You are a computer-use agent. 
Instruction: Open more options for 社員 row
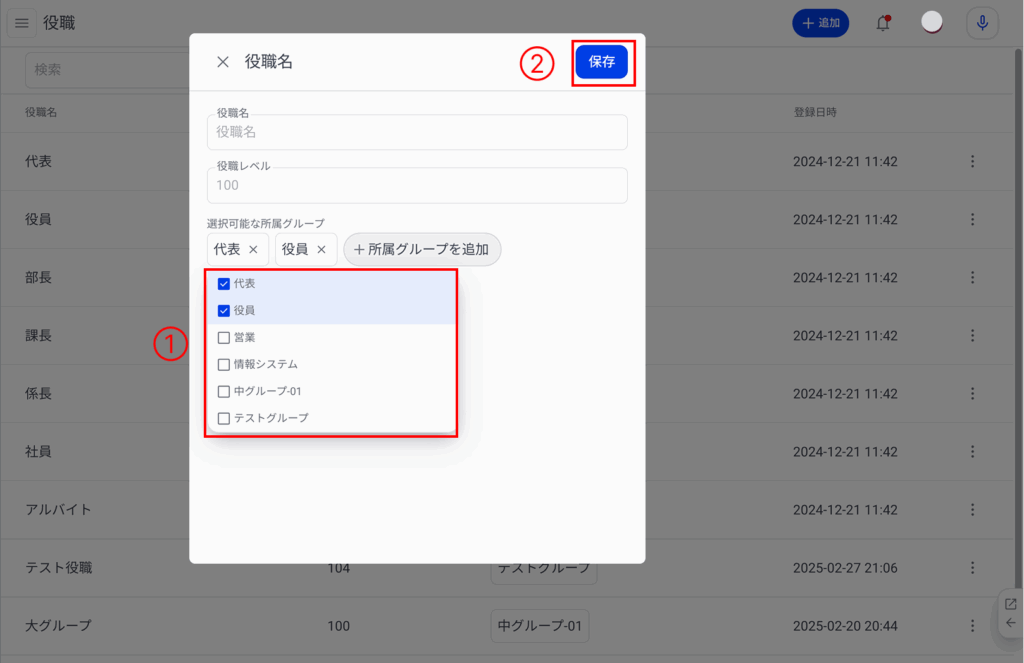pyautogui.click(x=972, y=452)
